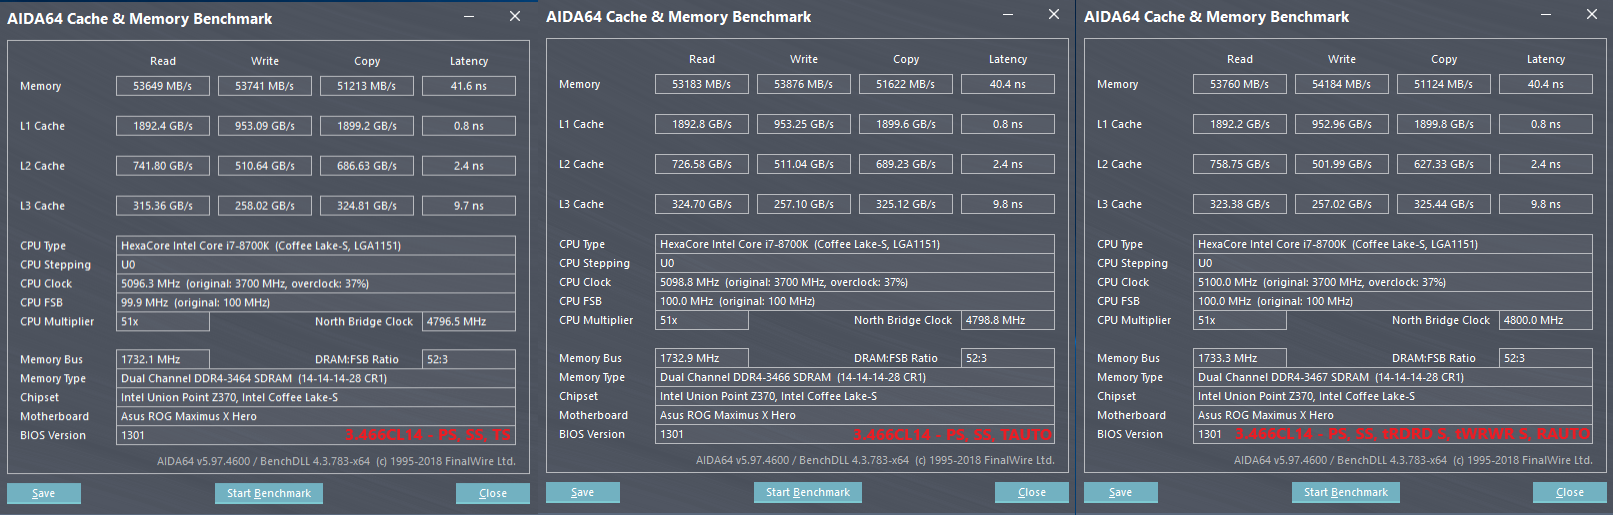Click Memory Type DDR4-3464 SDRAM field
This screenshot has height=515, width=1613.
pyautogui.click(x=316, y=379)
